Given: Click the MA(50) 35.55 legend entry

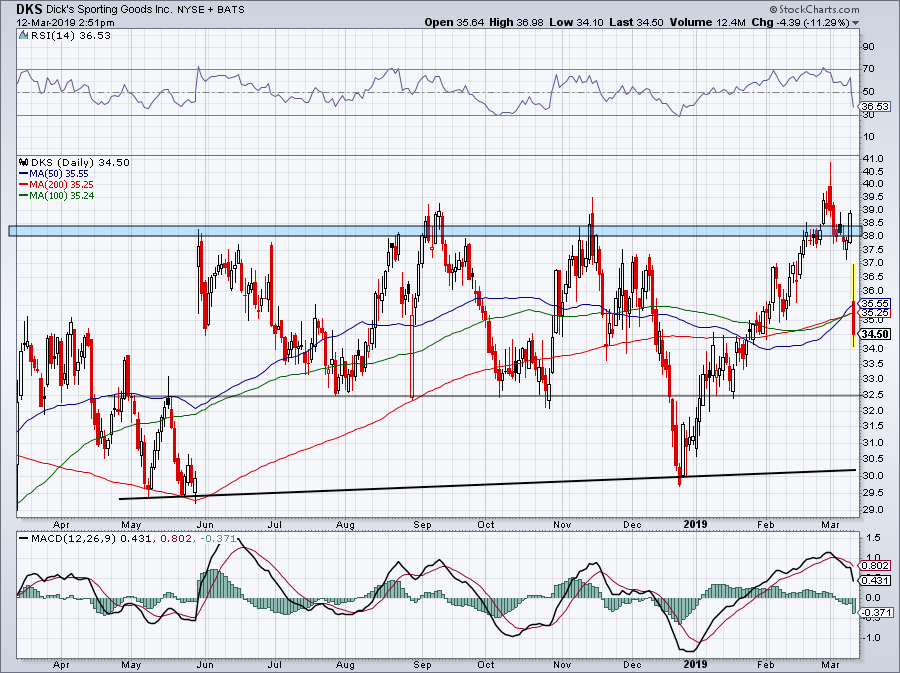Looking at the screenshot, I should [60, 173].
